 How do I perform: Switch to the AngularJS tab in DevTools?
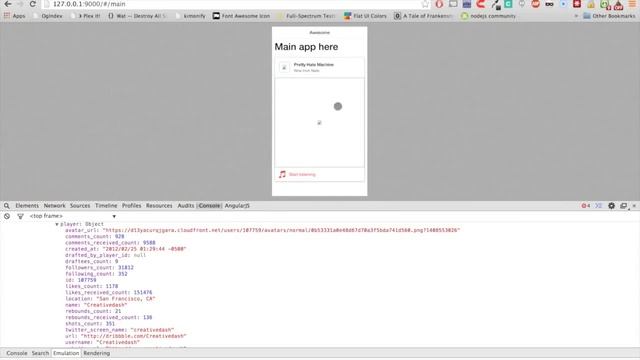237,206
